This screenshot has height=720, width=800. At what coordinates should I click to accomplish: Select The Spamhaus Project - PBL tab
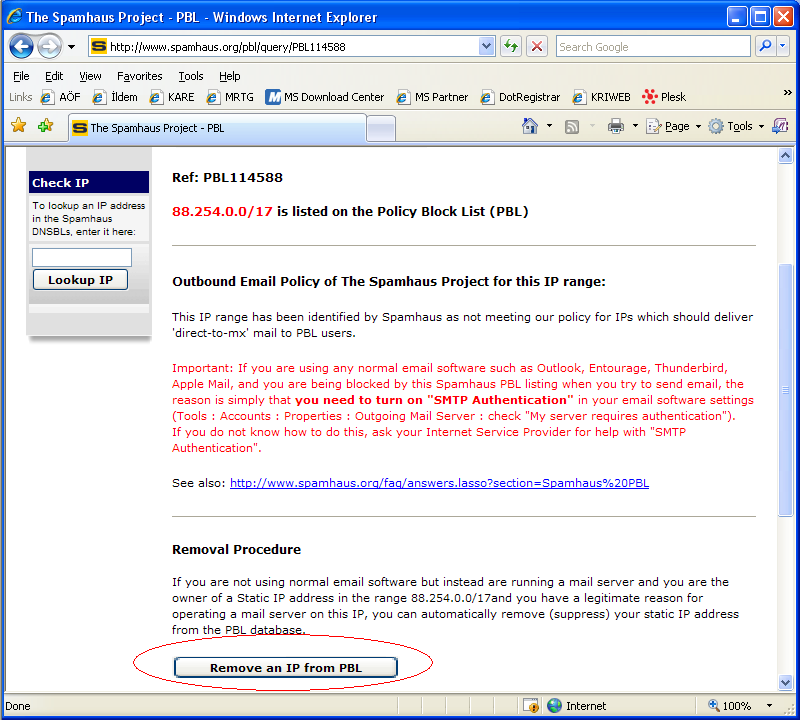pyautogui.click(x=217, y=128)
